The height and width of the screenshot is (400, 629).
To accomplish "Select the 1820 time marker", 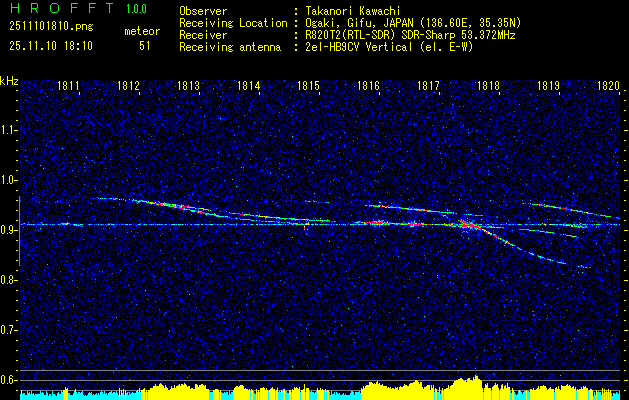I will click(x=607, y=87).
